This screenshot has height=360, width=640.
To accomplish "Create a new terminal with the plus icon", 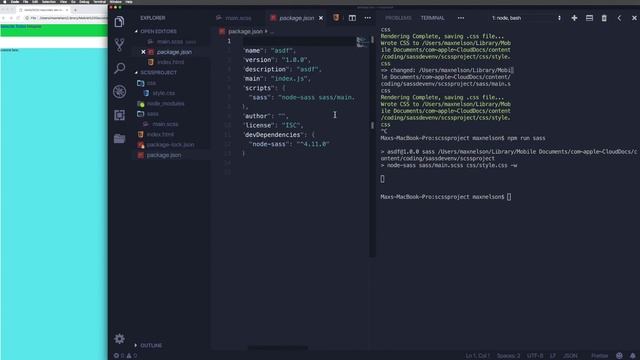I will (x=574, y=18).
